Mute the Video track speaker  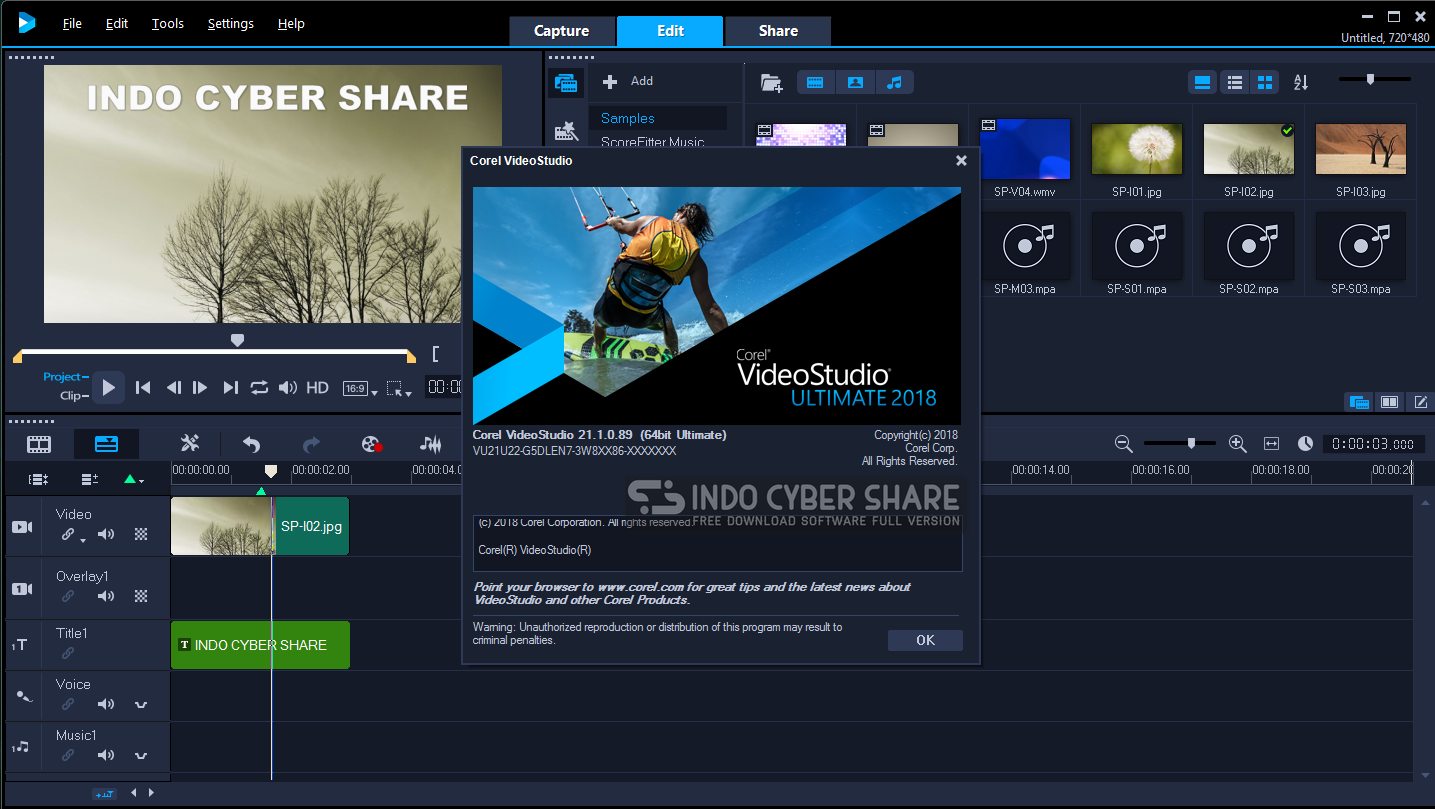pos(106,534)
